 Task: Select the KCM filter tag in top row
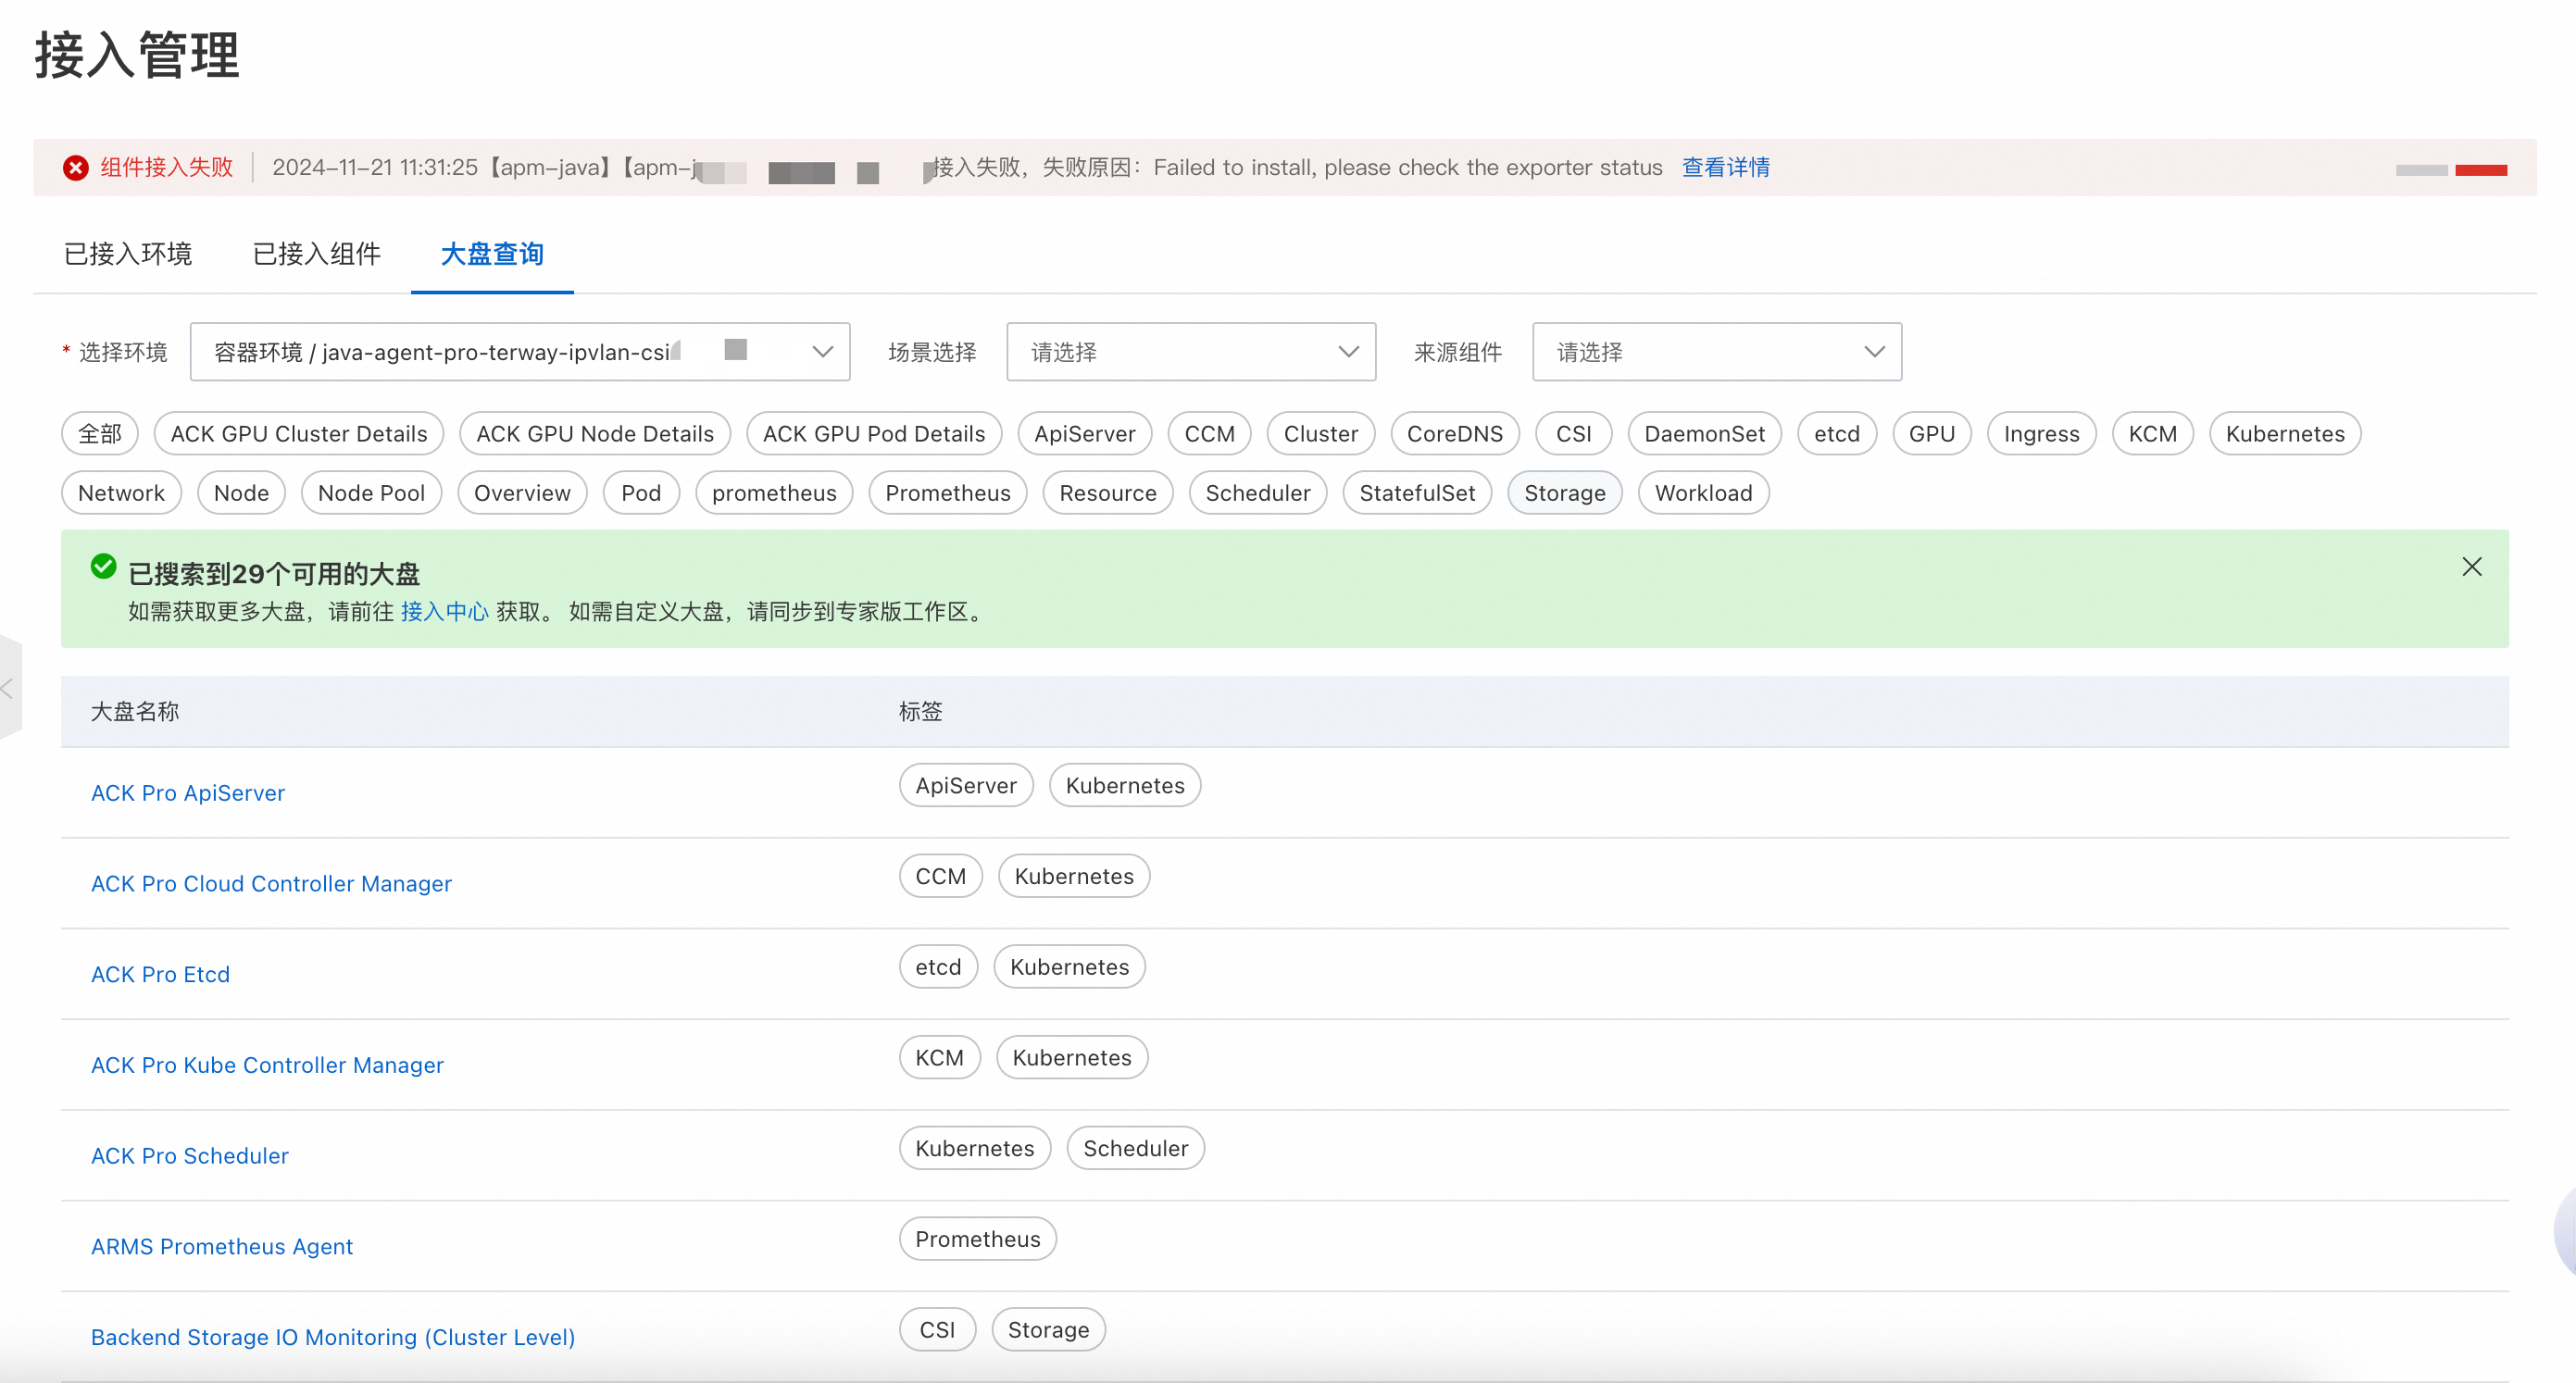click(x=2153, y=434)
